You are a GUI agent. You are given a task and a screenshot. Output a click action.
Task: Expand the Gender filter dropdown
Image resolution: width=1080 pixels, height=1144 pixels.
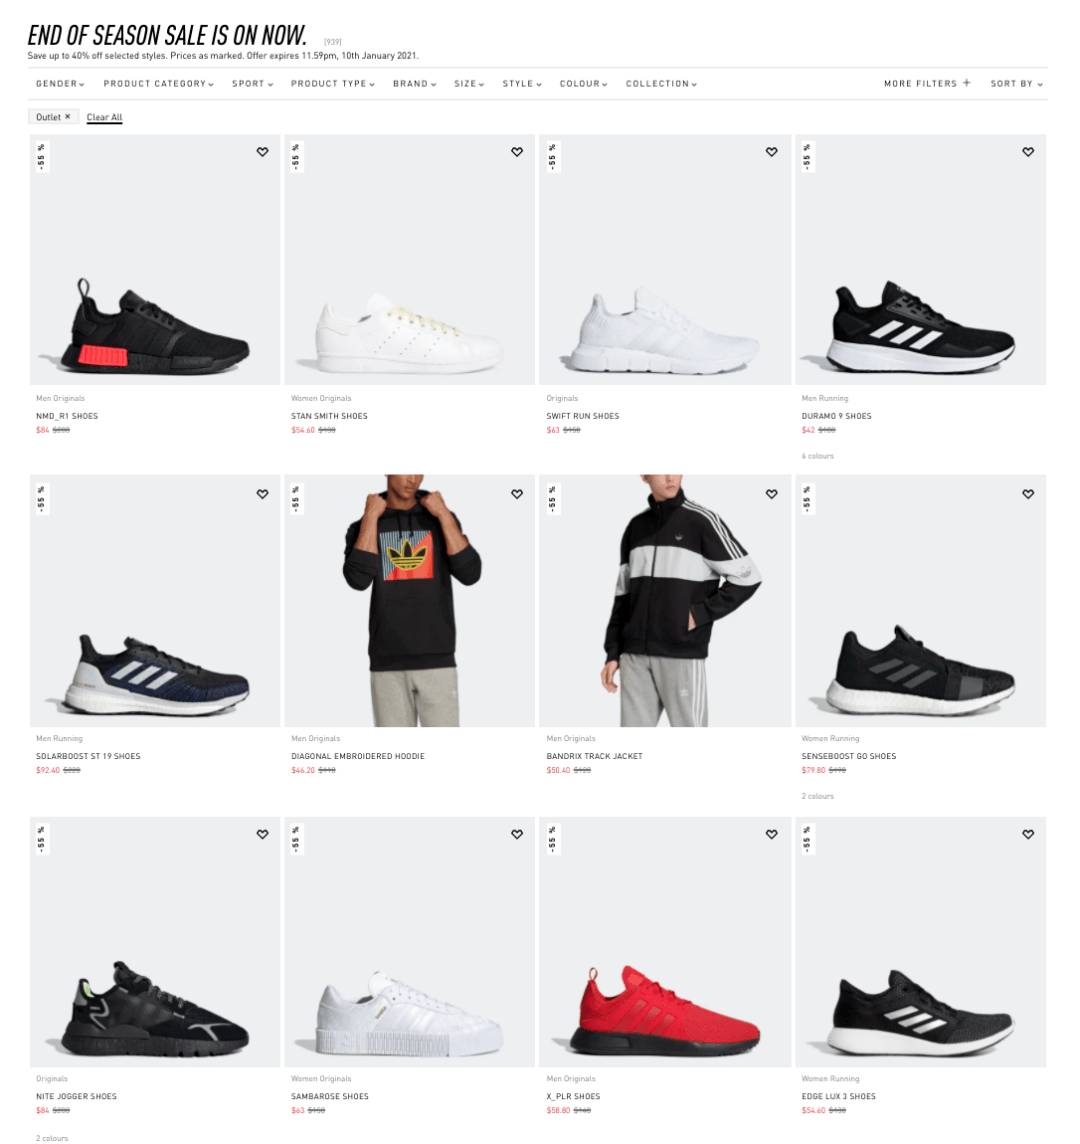61,84
